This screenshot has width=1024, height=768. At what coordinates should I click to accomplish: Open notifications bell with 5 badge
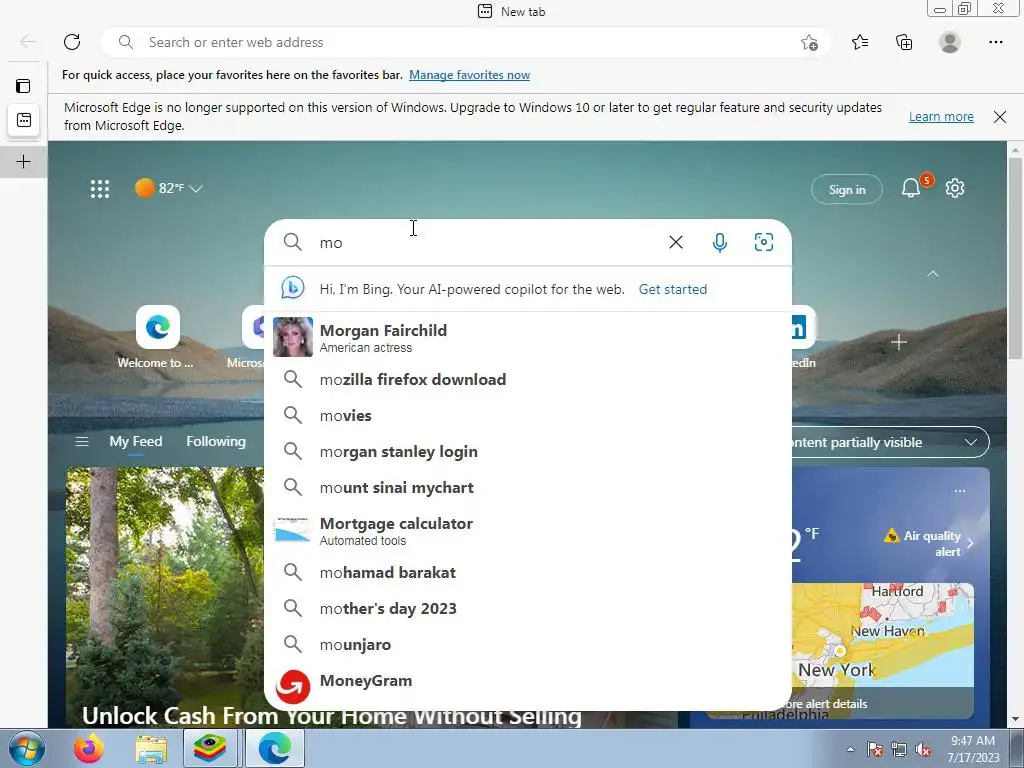911,188
